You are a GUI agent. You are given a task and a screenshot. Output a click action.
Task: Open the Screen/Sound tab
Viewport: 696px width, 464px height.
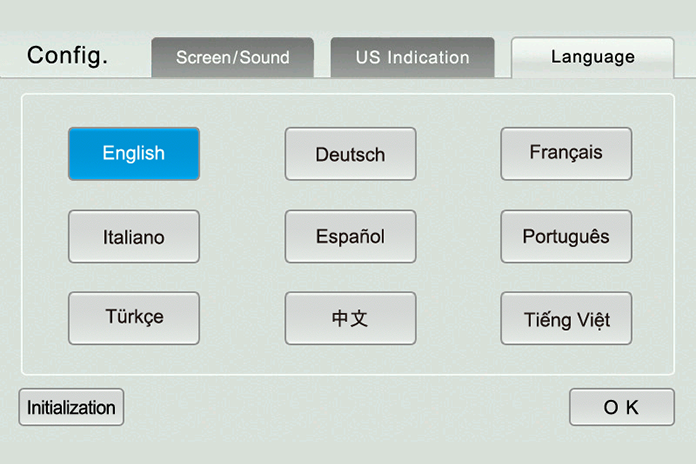coord(233,57)
